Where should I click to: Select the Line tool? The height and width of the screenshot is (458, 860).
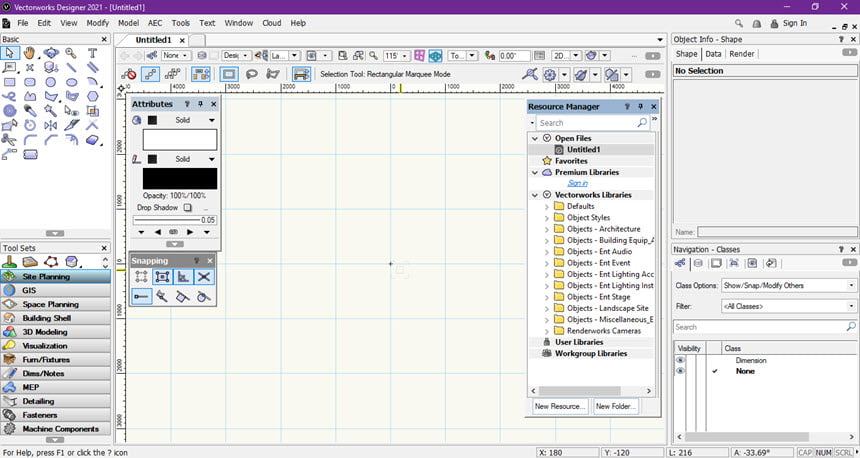pyautogui.click(x=71, y=67)
